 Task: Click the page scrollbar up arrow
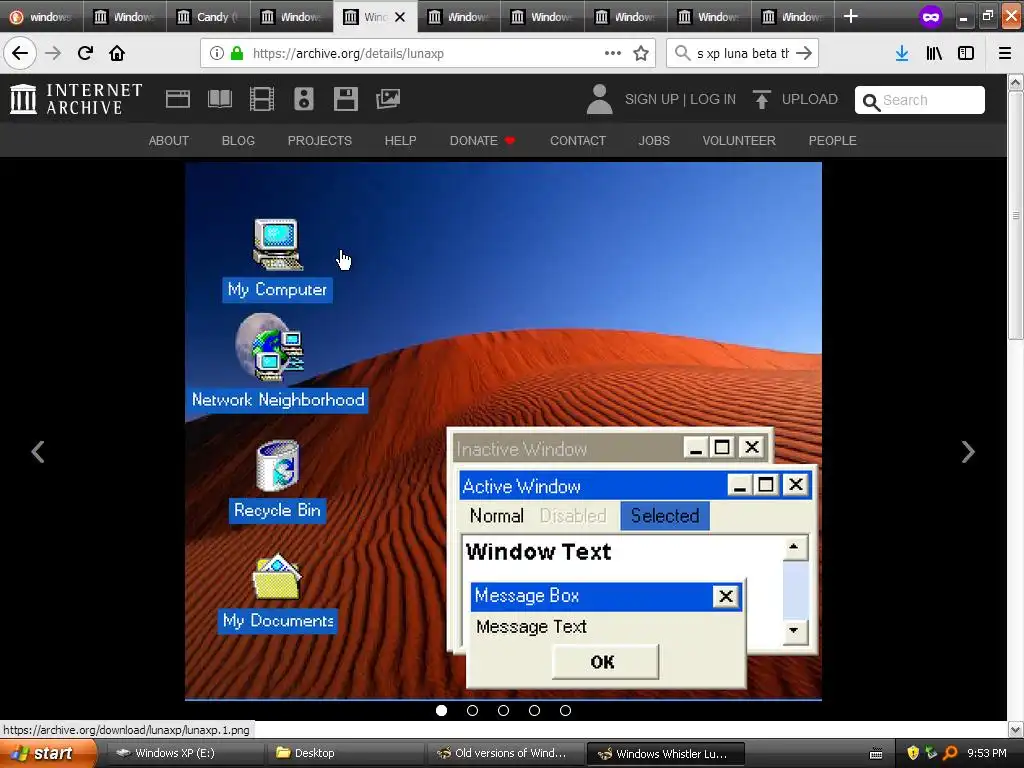click(1016, 82)
